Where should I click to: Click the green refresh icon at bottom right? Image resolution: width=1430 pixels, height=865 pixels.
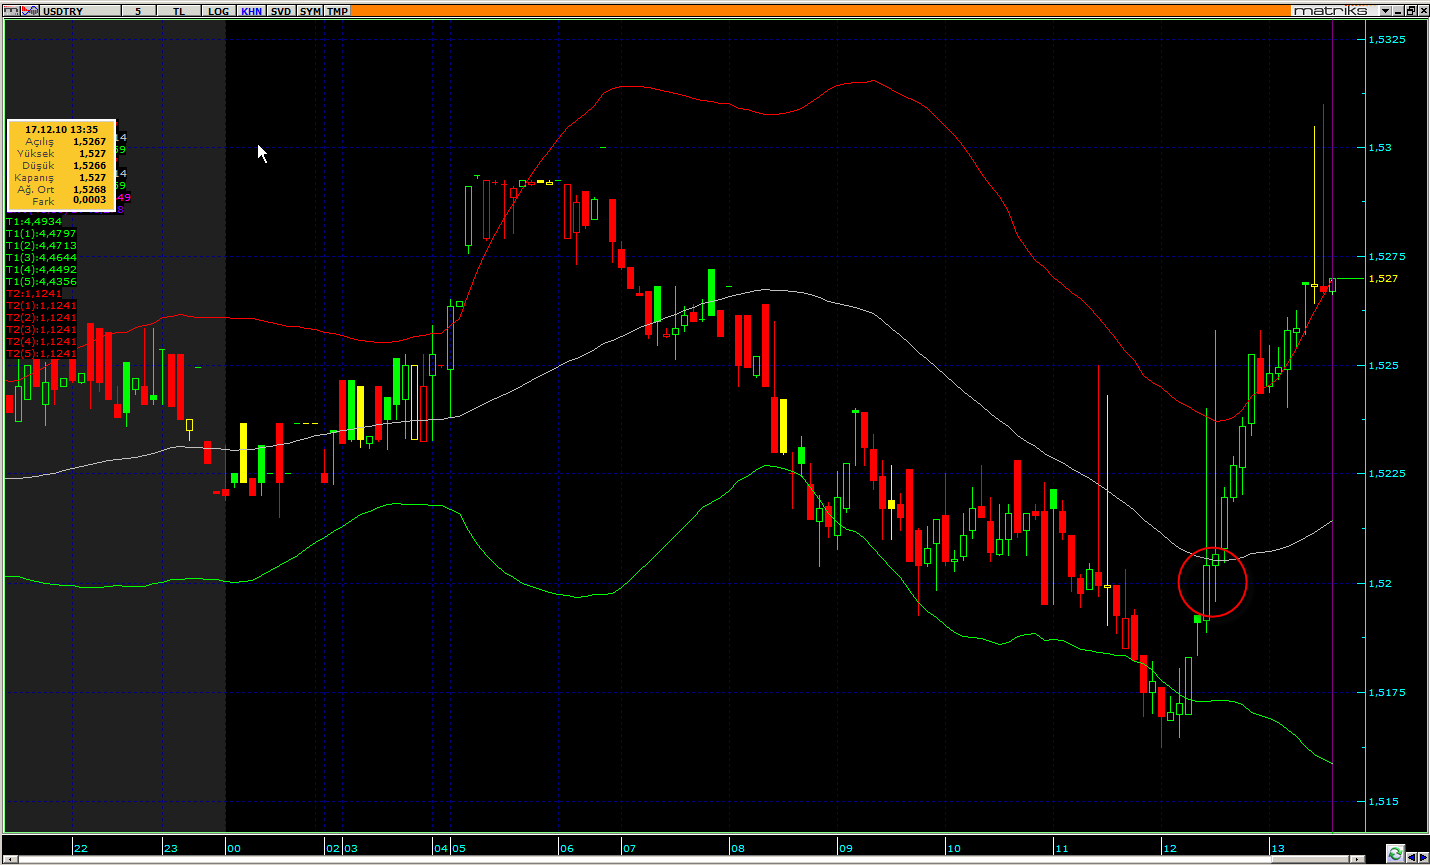click(1395, 854)
